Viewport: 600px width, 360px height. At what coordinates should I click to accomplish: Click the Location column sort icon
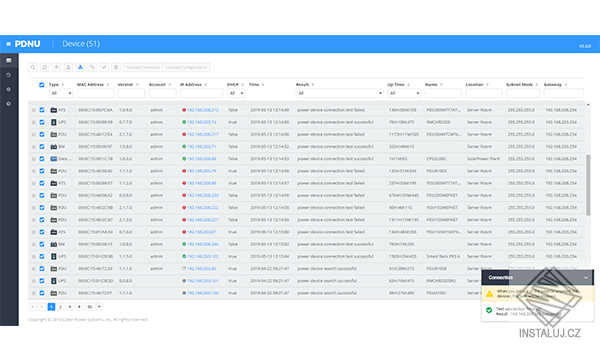[x=487, y=85]
